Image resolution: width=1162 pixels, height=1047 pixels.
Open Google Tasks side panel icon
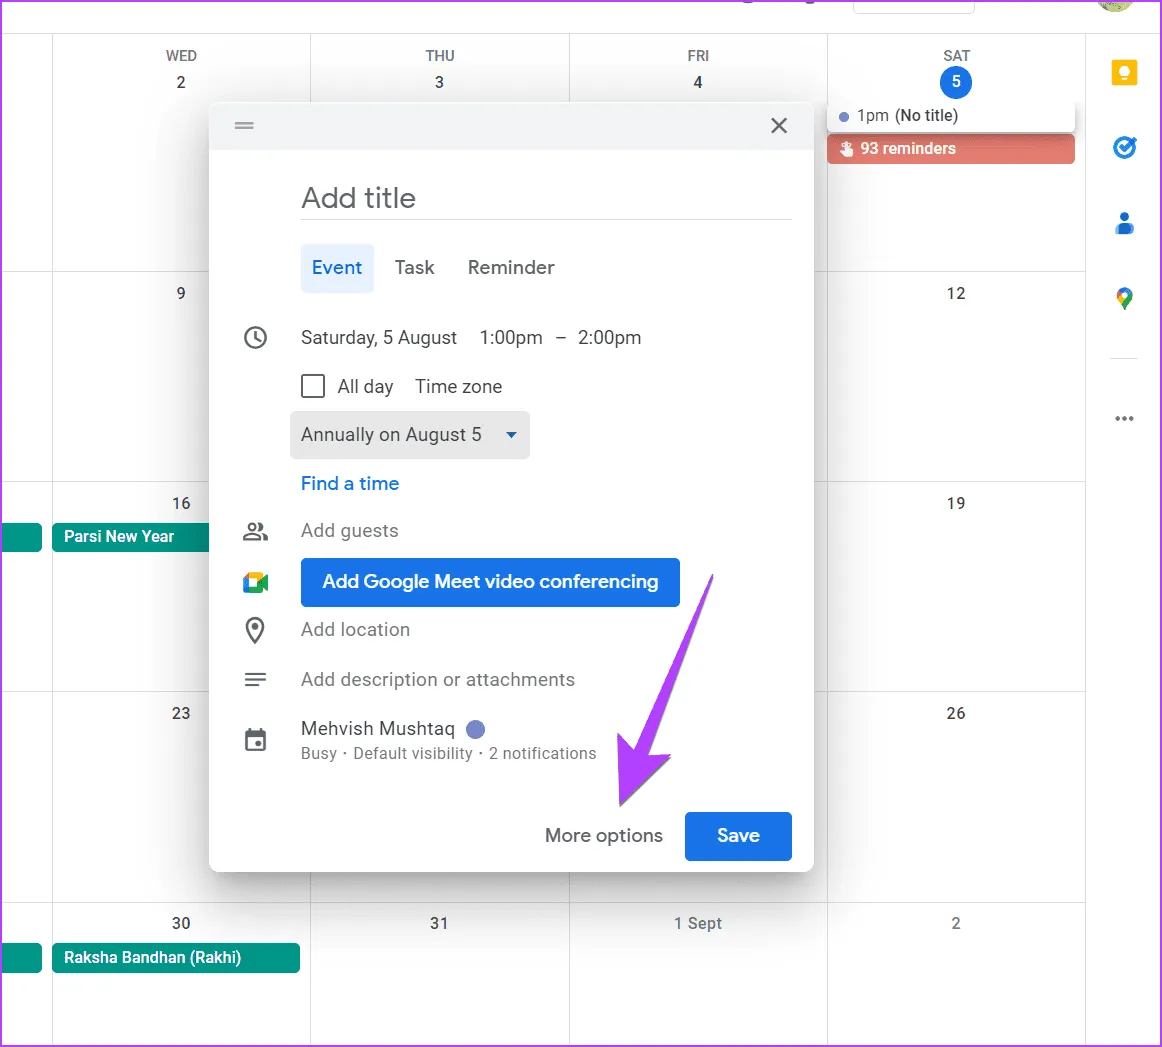tap(1124, 148)
